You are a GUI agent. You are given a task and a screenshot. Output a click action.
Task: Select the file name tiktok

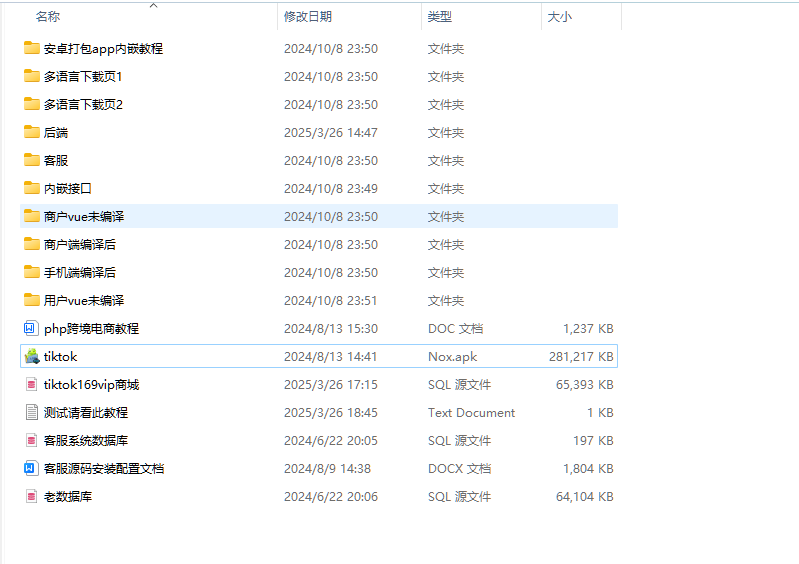(x=60, y=357)
